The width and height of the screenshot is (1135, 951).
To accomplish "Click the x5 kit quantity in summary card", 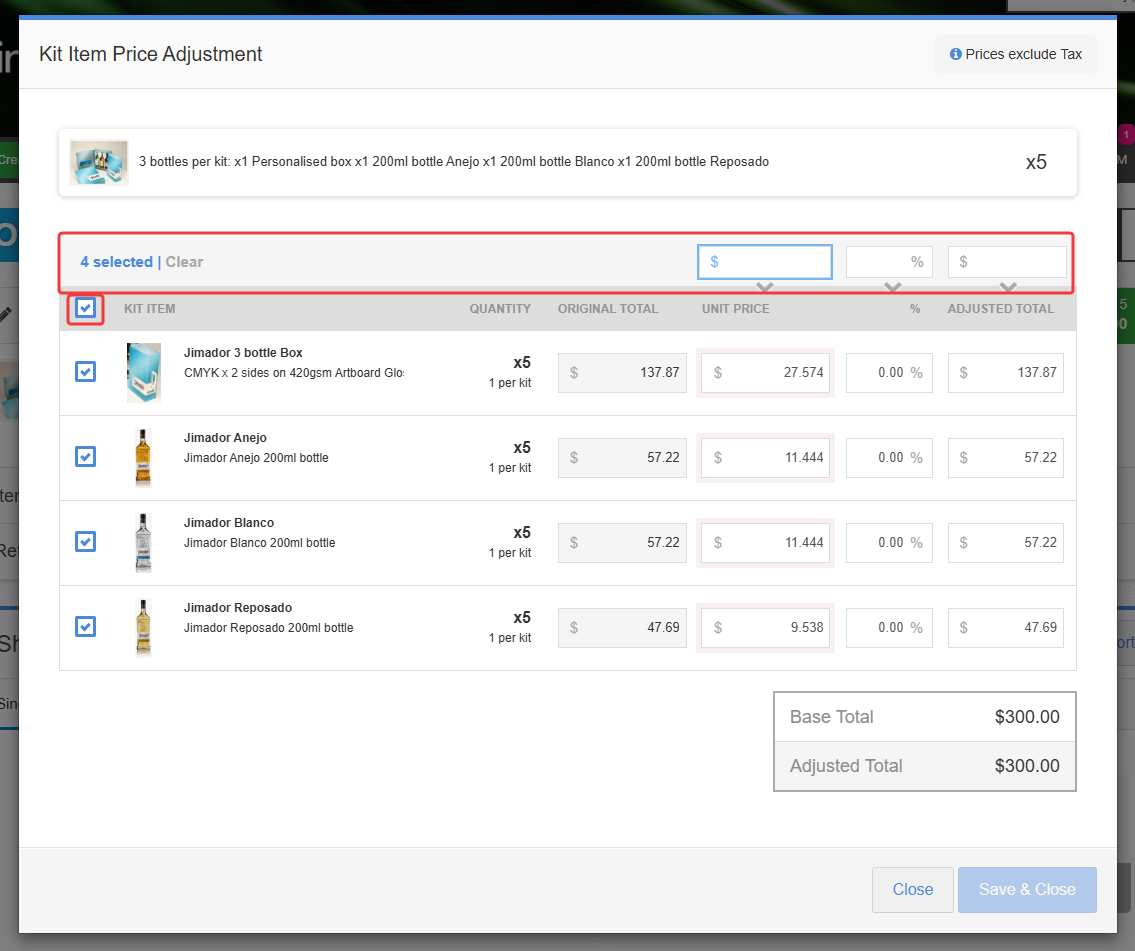I will coord(1036,162).
